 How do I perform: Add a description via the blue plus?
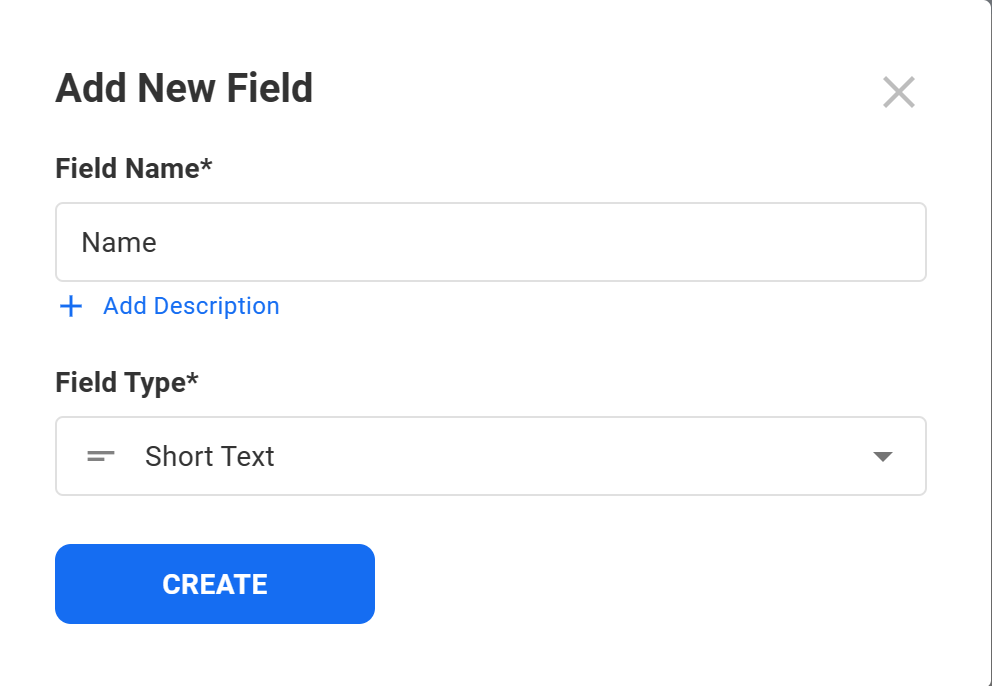pyautogui.click(x=71, y=306)
